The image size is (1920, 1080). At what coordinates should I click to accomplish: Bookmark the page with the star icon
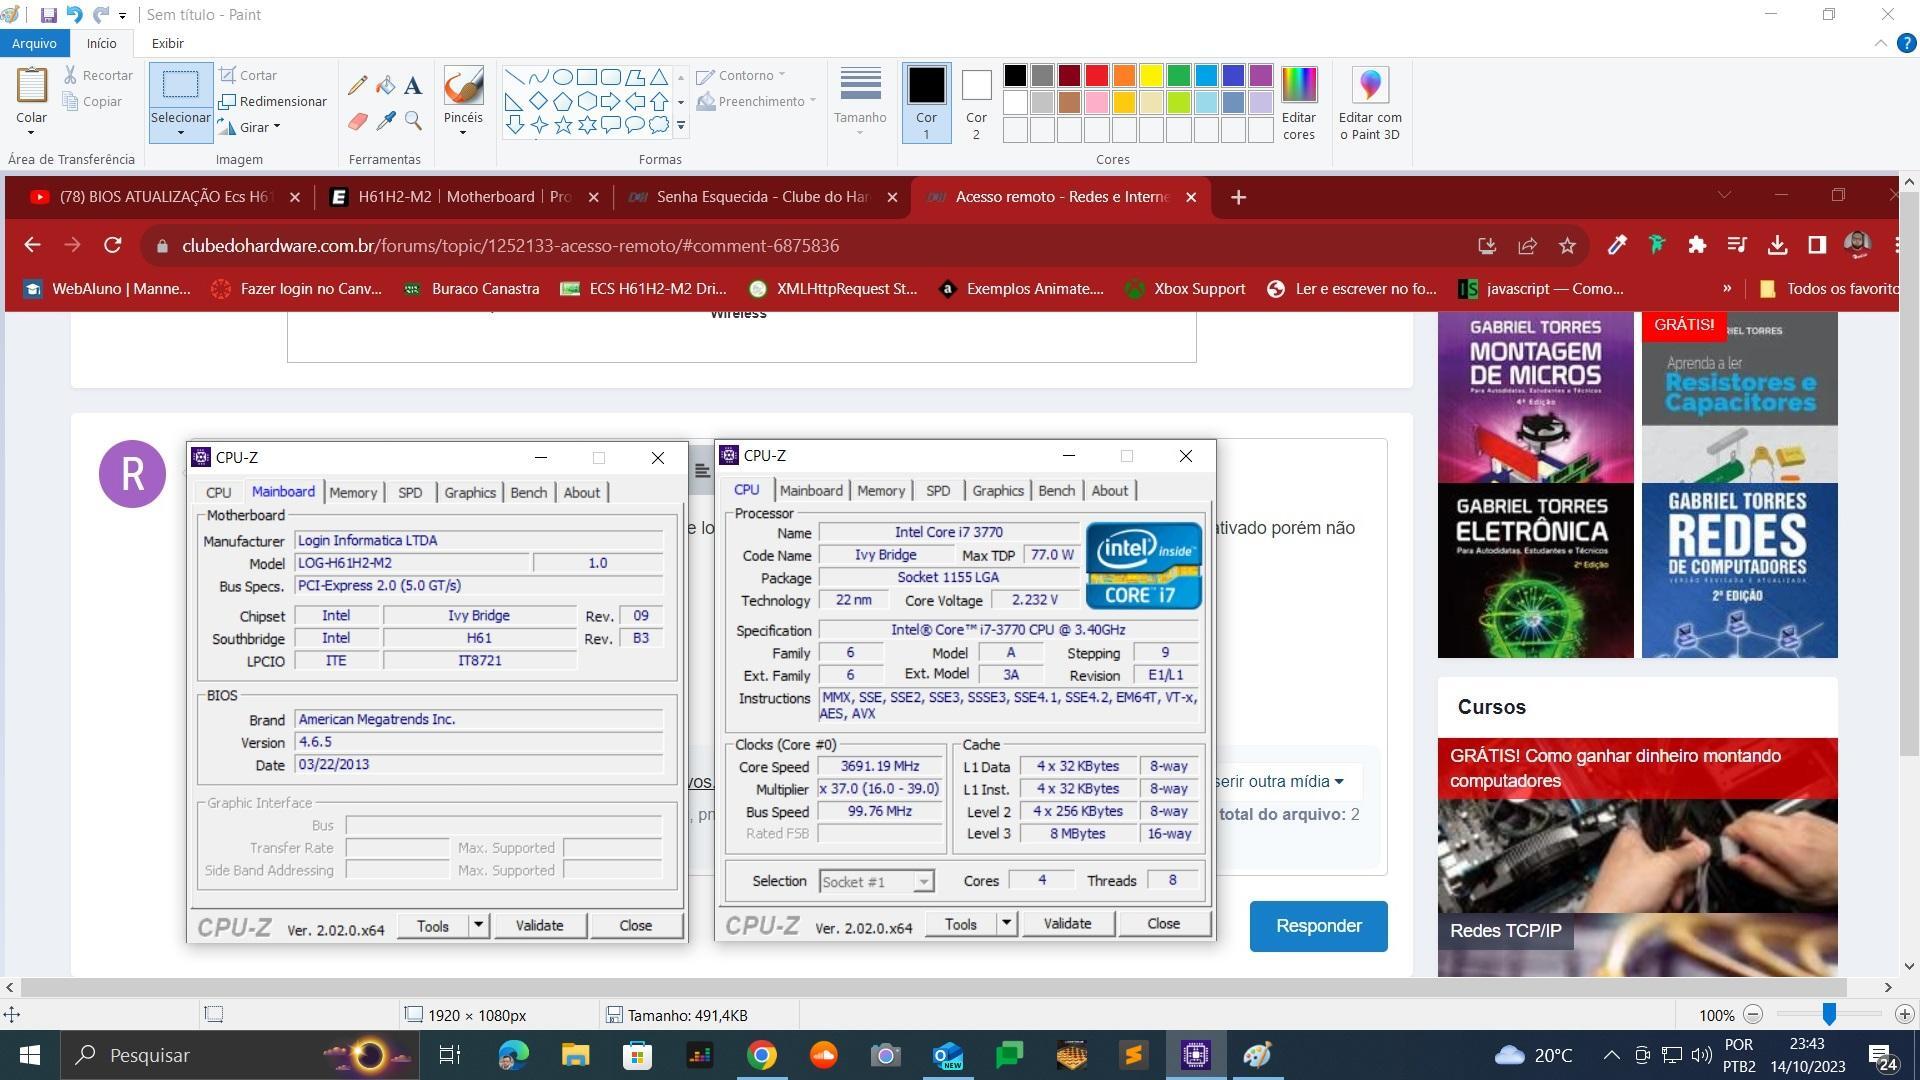point(1567,245)
